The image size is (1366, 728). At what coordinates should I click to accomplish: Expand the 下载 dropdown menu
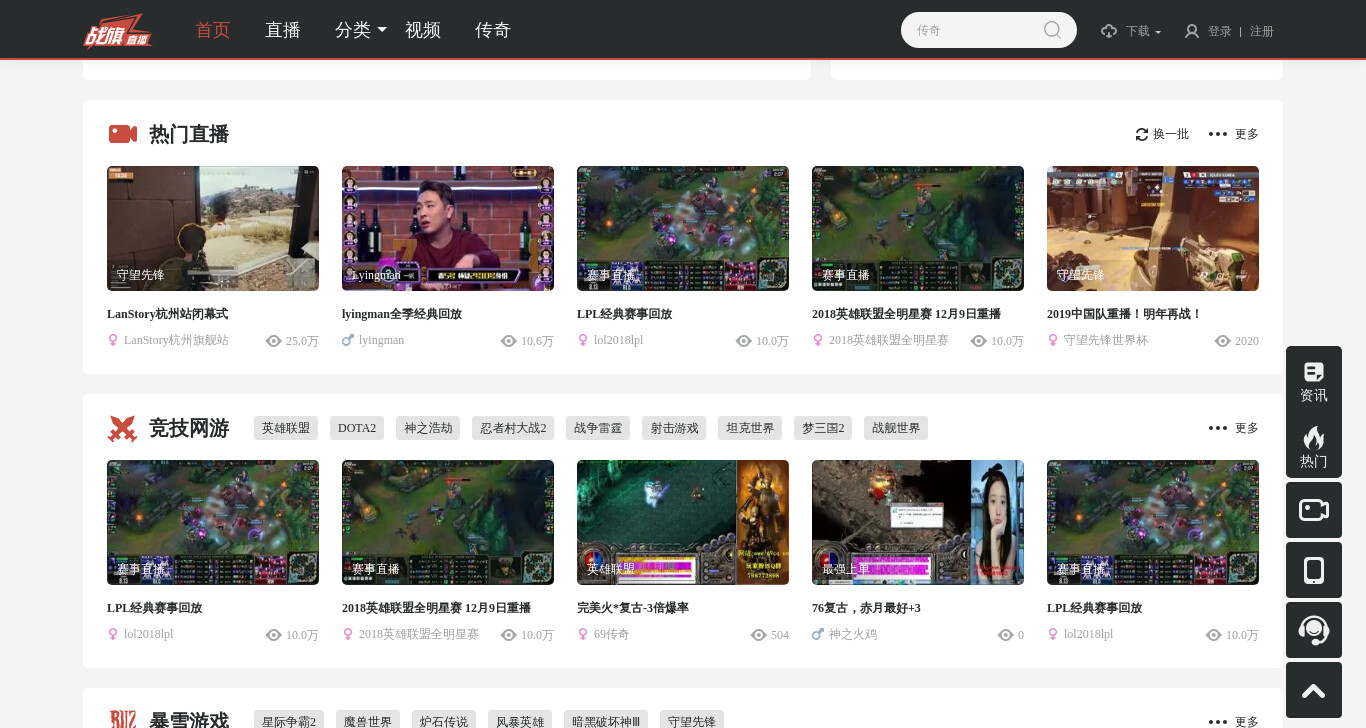click(x=1144, y=31)
